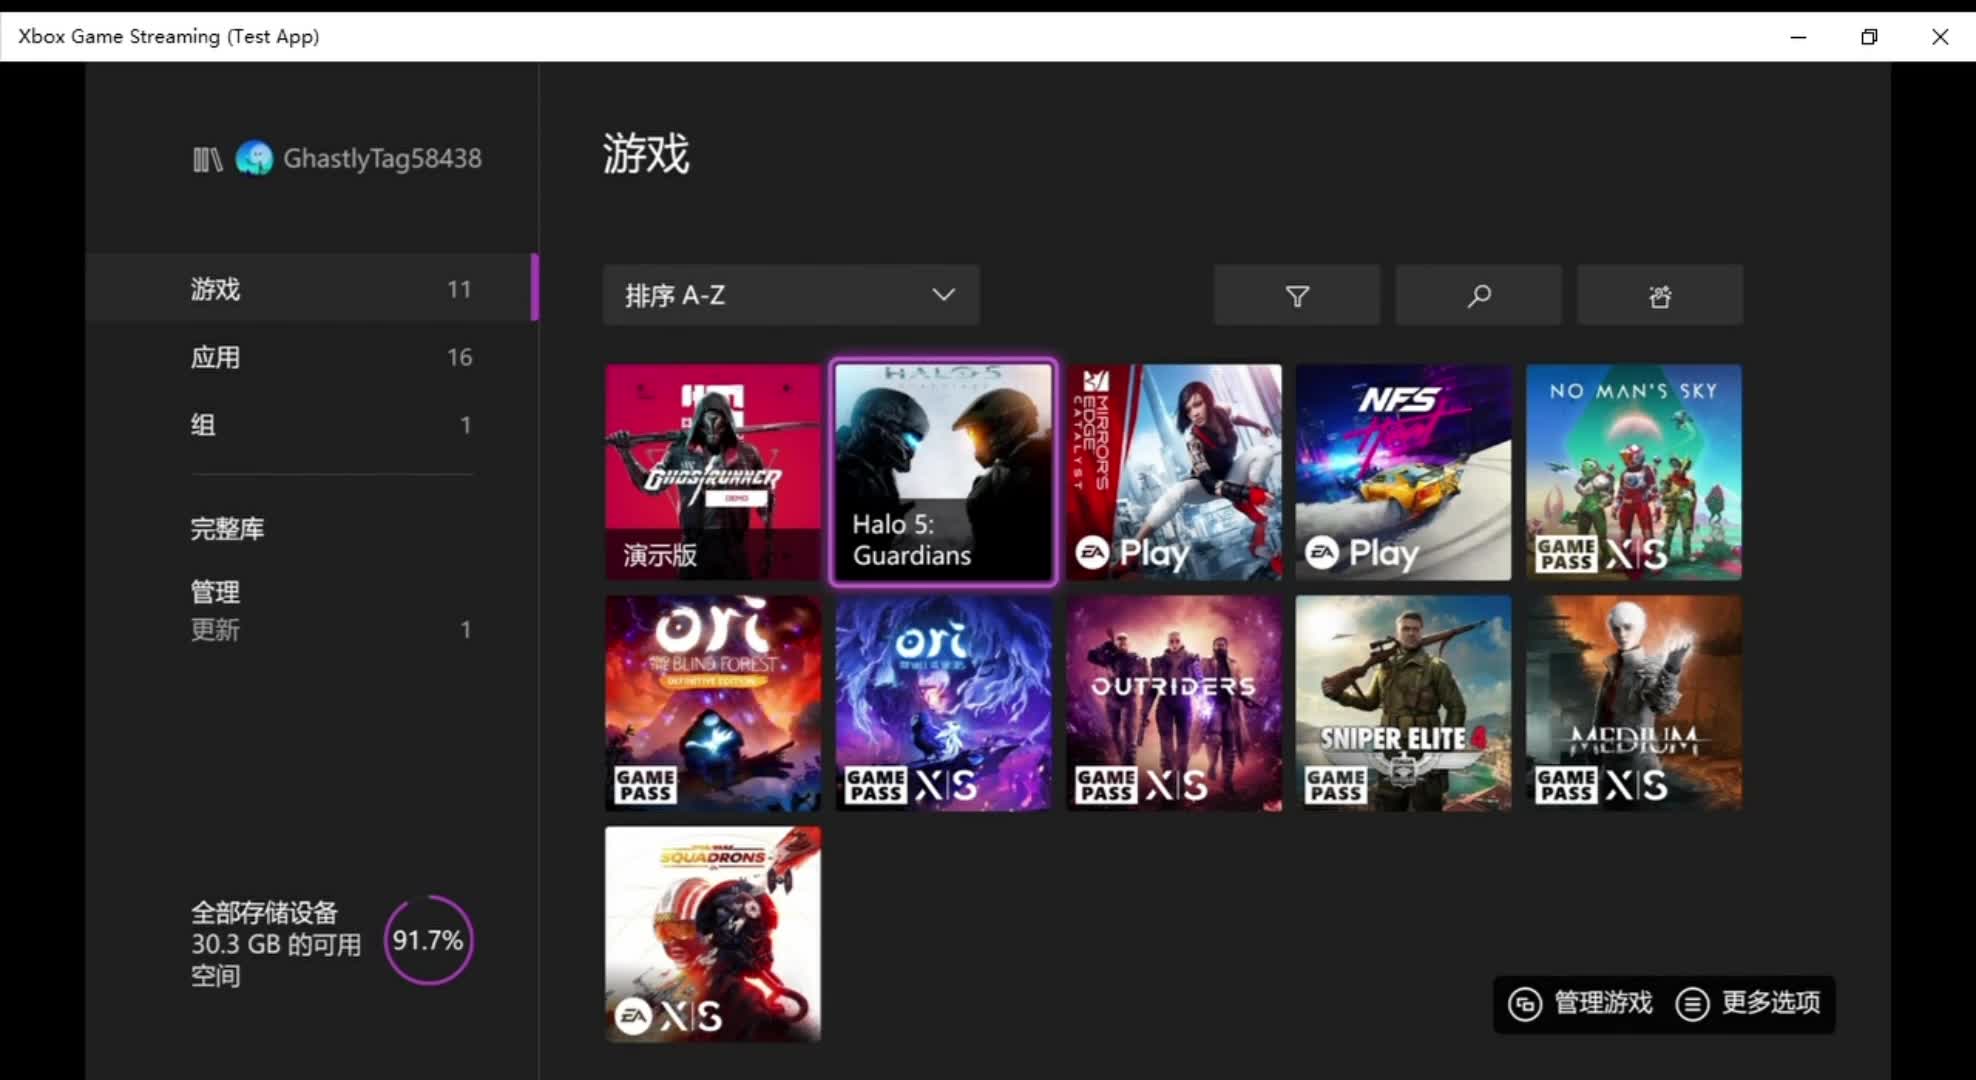Restore down the Xbox Game Streaming window
This screenshot has height=1080, width=1976.
1869,37
